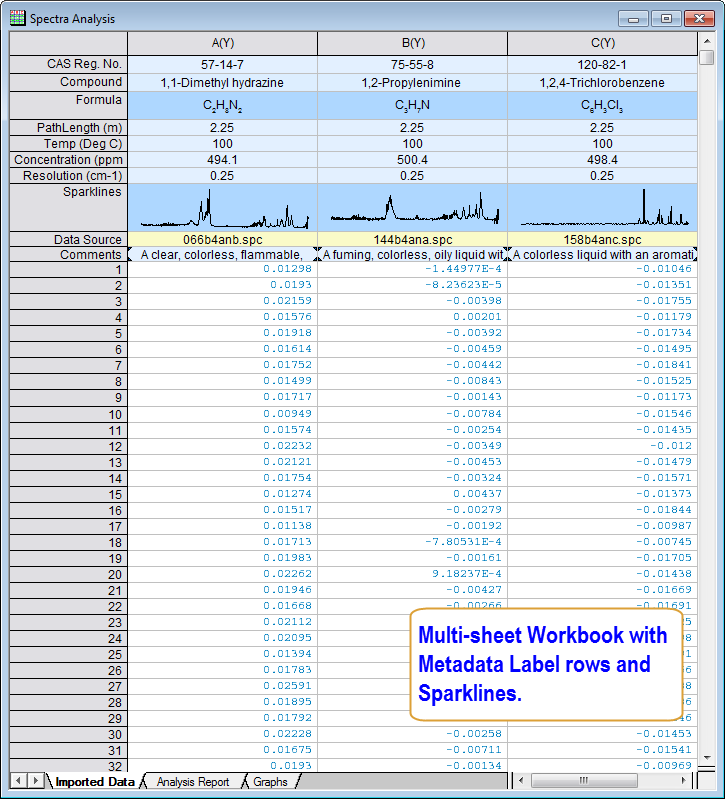This screenshot has width=725, height=799.
Task: Select the 144b4ana.spc data source cell
Action: click(x=412, y=240)
